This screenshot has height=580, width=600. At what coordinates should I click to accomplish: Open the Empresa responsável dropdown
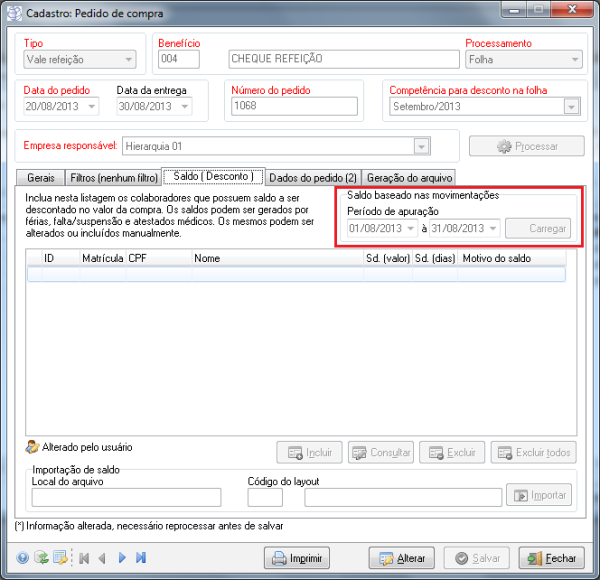click(422, 146)
